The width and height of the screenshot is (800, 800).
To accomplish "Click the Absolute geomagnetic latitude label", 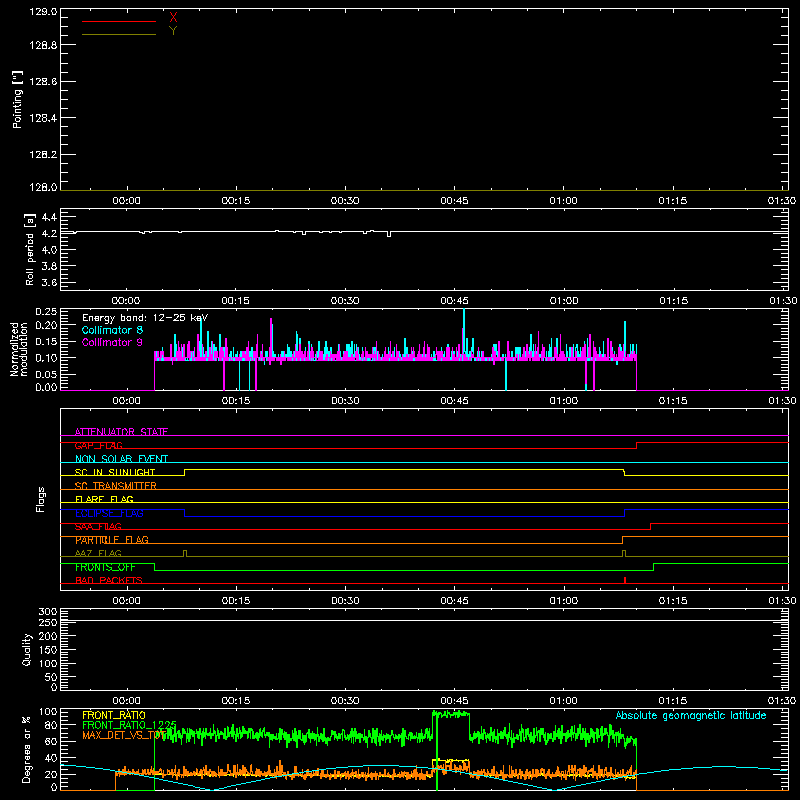I will (x=691, y=716).
